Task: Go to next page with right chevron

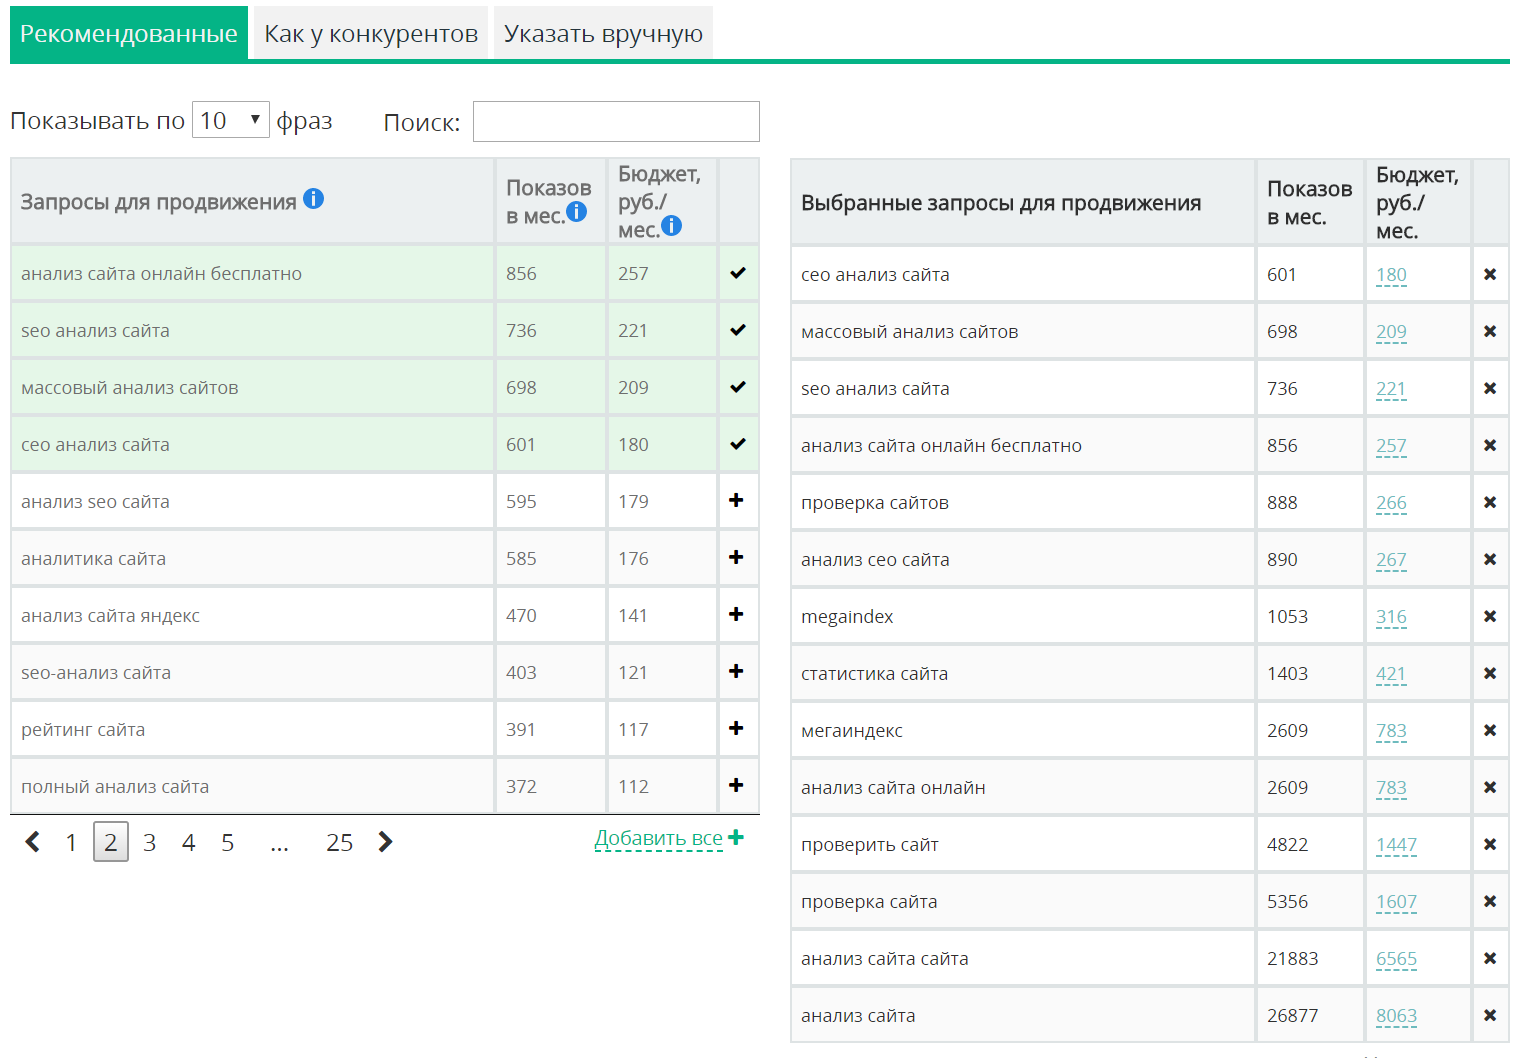Action: coord(385,842)
